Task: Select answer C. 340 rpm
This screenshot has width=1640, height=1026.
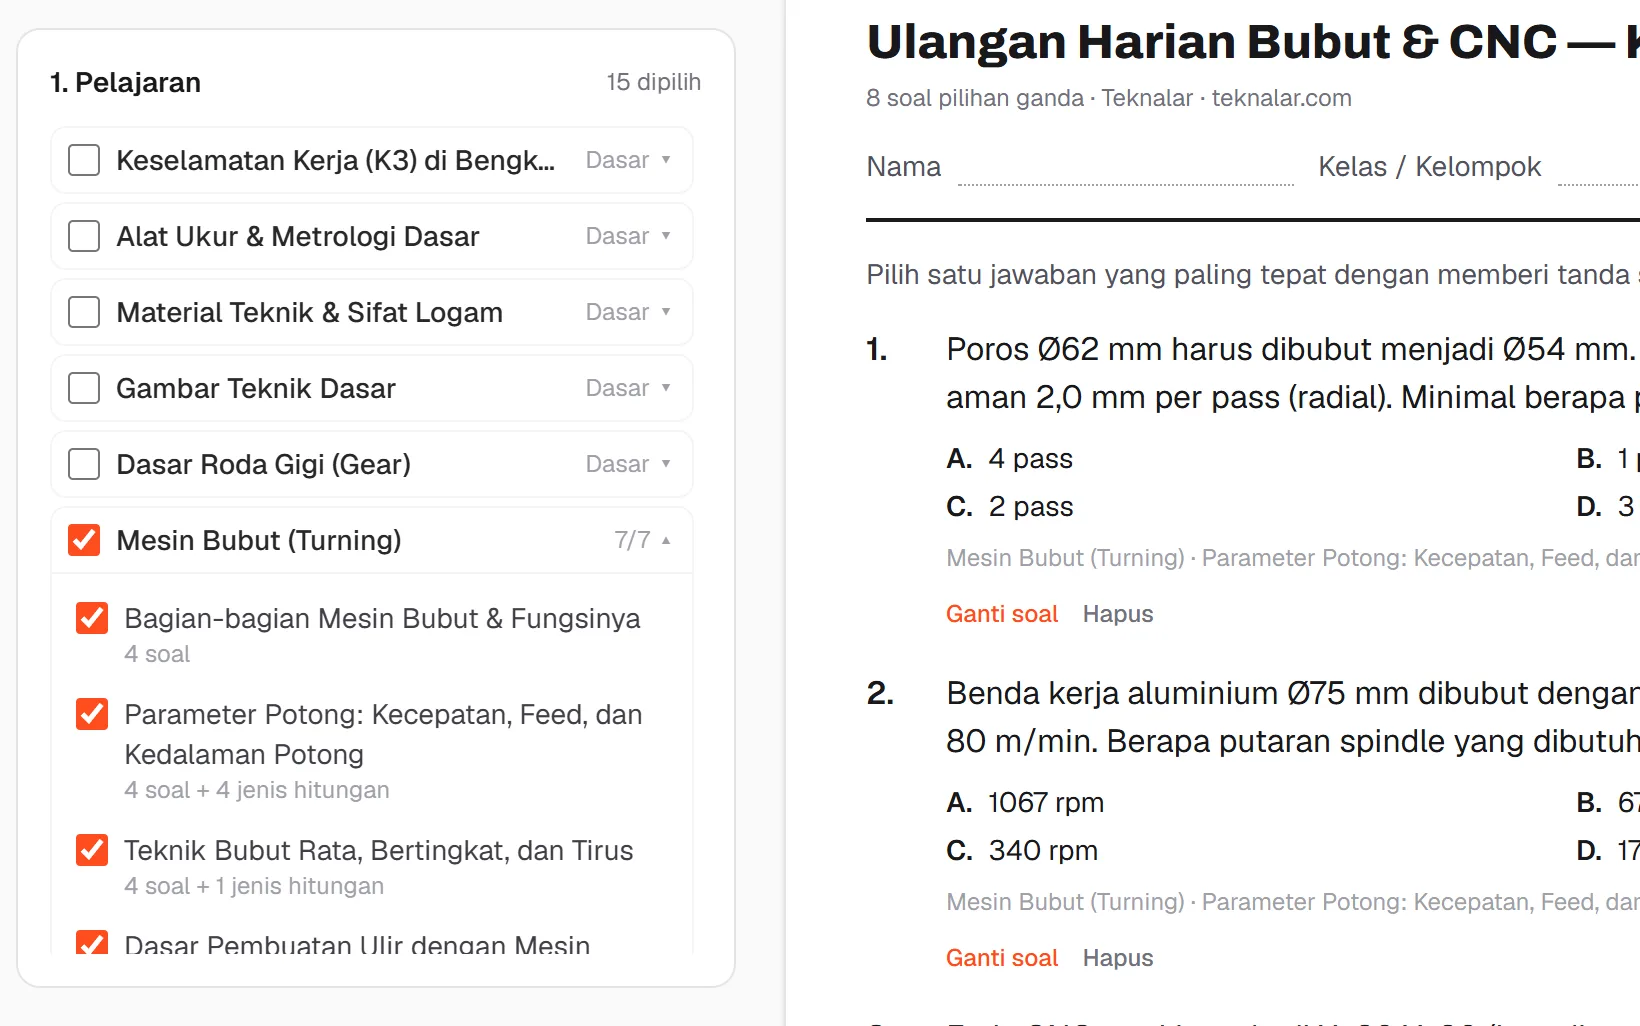Action: [1022, 850]
